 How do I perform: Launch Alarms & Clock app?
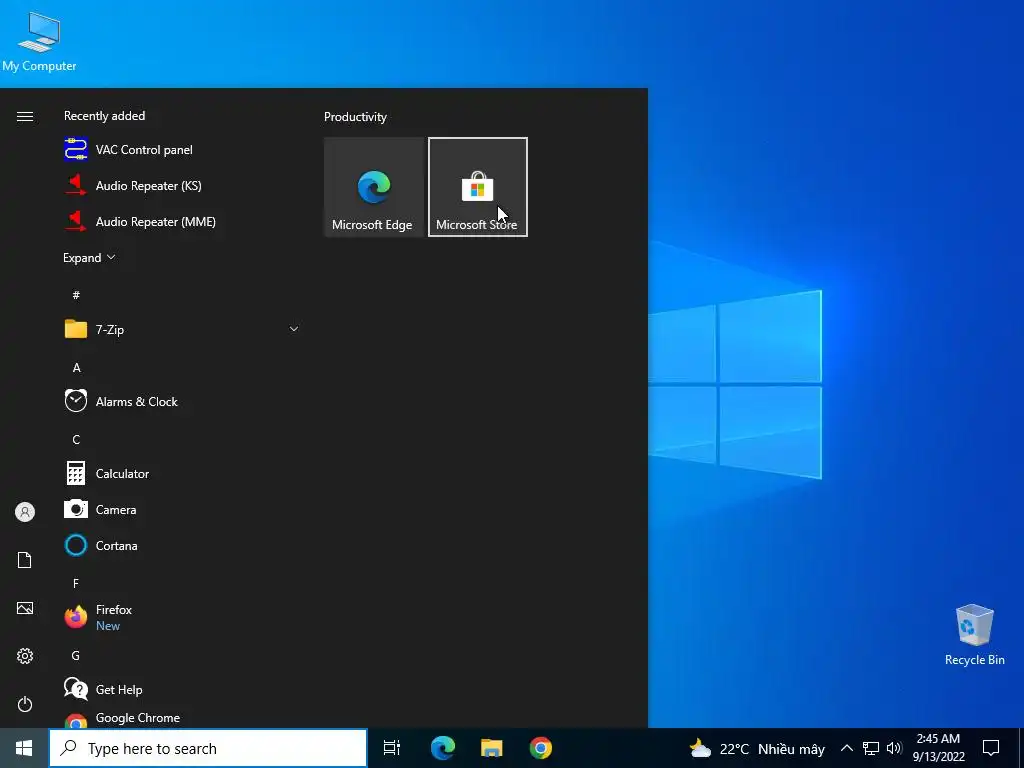click(181, 402)
